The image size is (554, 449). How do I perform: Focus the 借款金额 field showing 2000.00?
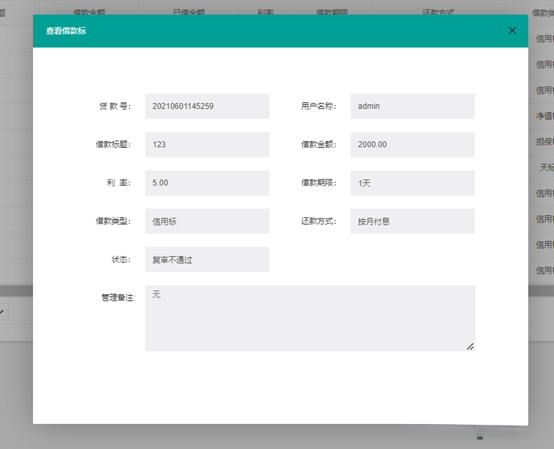click(x=412, y=144)
